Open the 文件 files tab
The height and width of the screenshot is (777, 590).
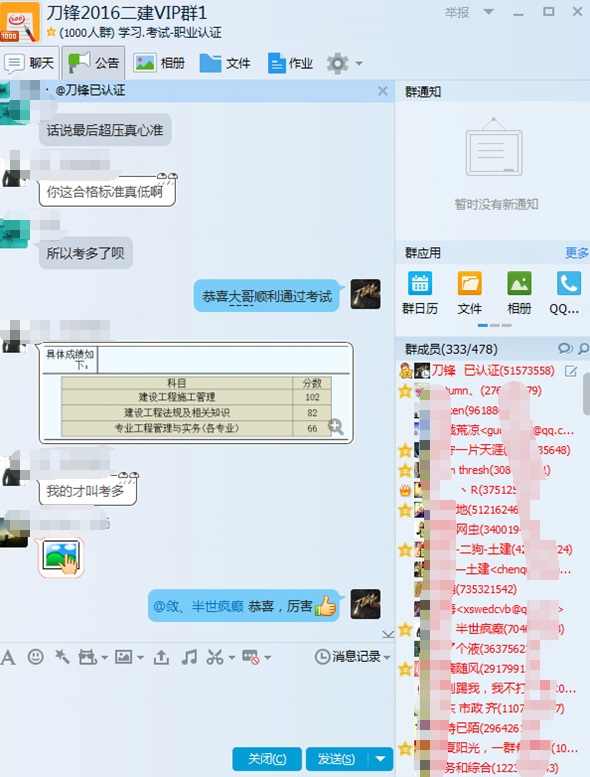(225, 63)
